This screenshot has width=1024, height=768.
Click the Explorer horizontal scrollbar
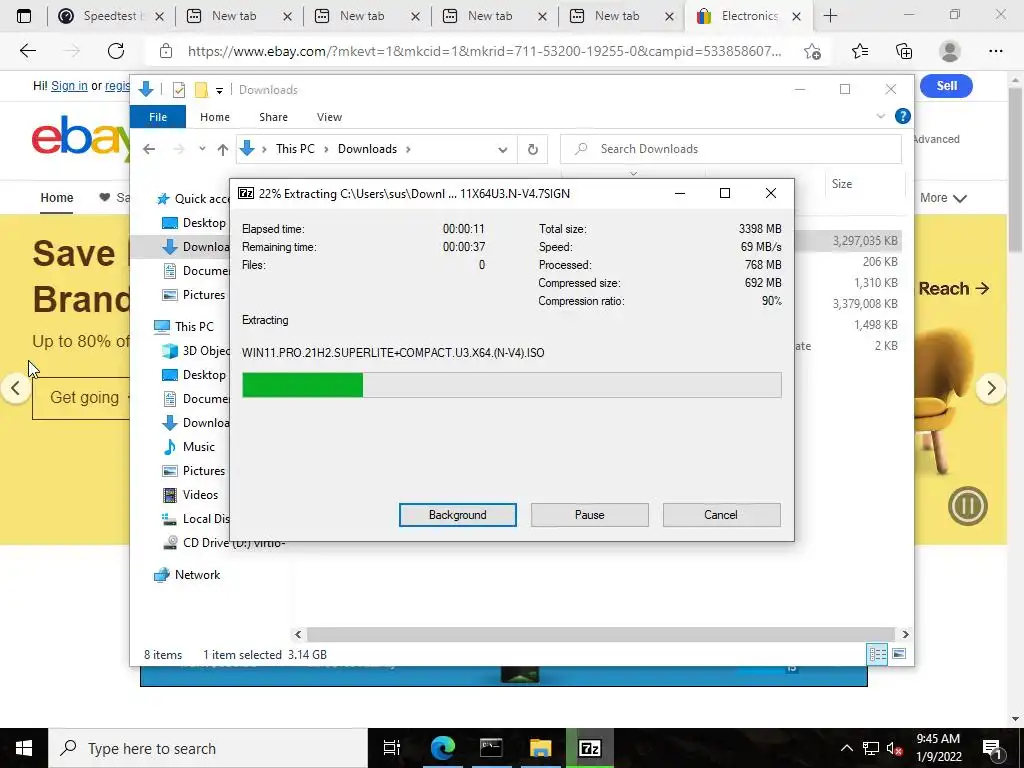(600, 634)
